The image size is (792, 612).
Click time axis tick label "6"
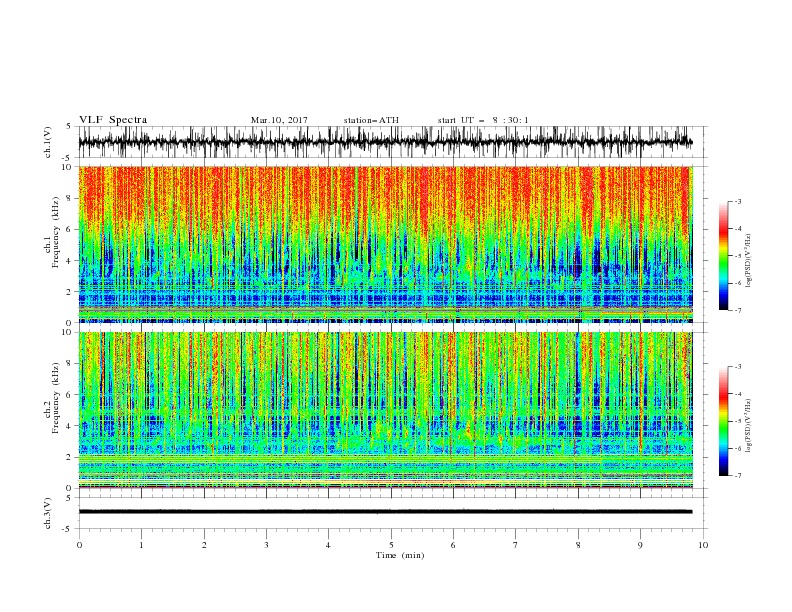[x=453, y=545]
